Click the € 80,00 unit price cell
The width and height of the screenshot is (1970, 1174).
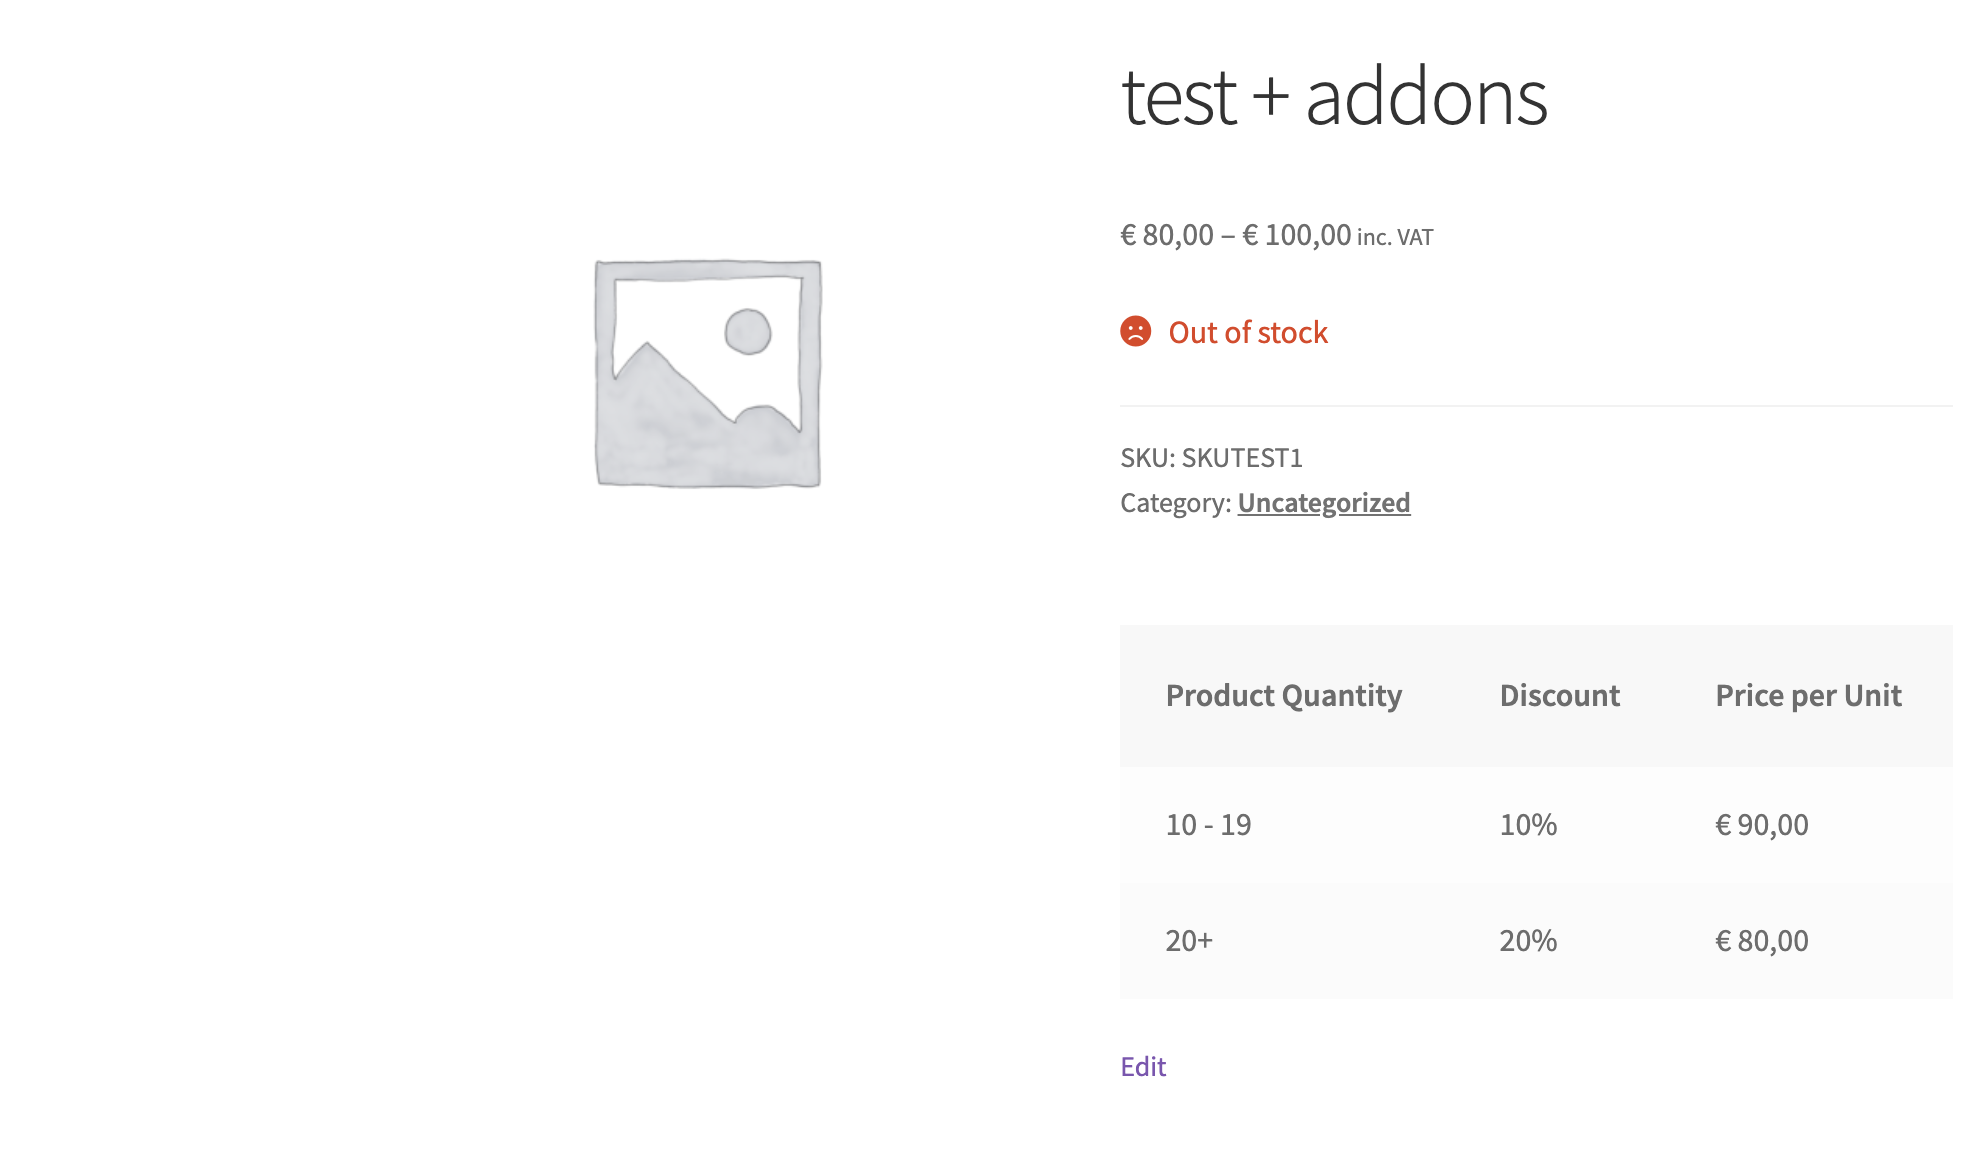pos(1762,941)
